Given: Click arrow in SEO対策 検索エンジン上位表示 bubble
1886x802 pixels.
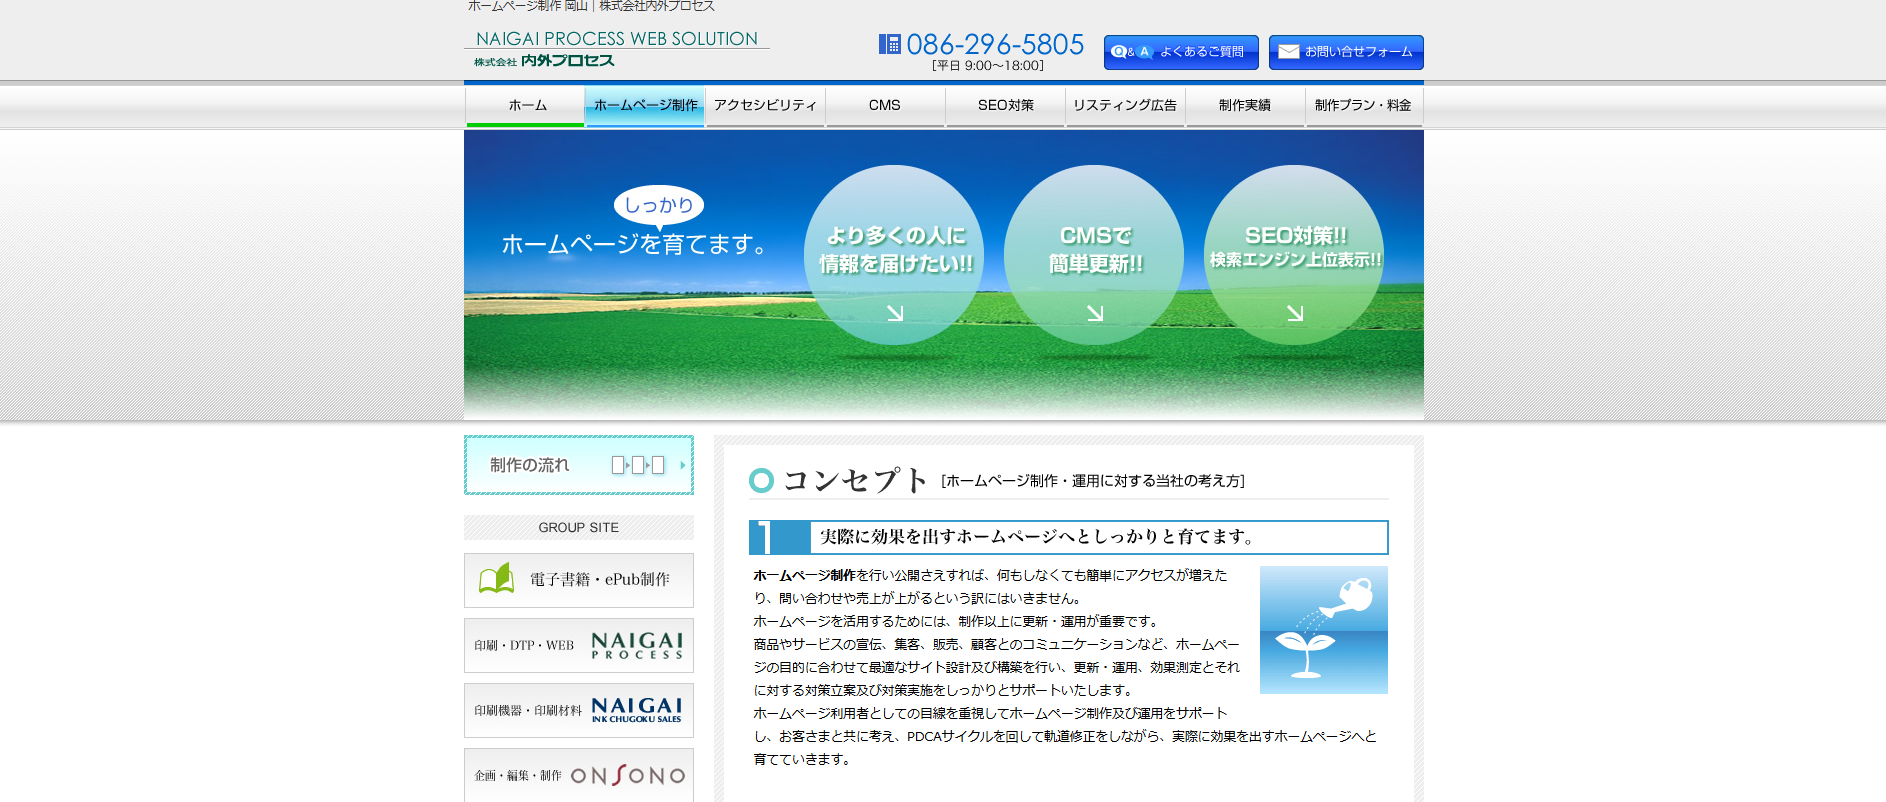Looking at the screenshot, I should tap(1295, 313).
